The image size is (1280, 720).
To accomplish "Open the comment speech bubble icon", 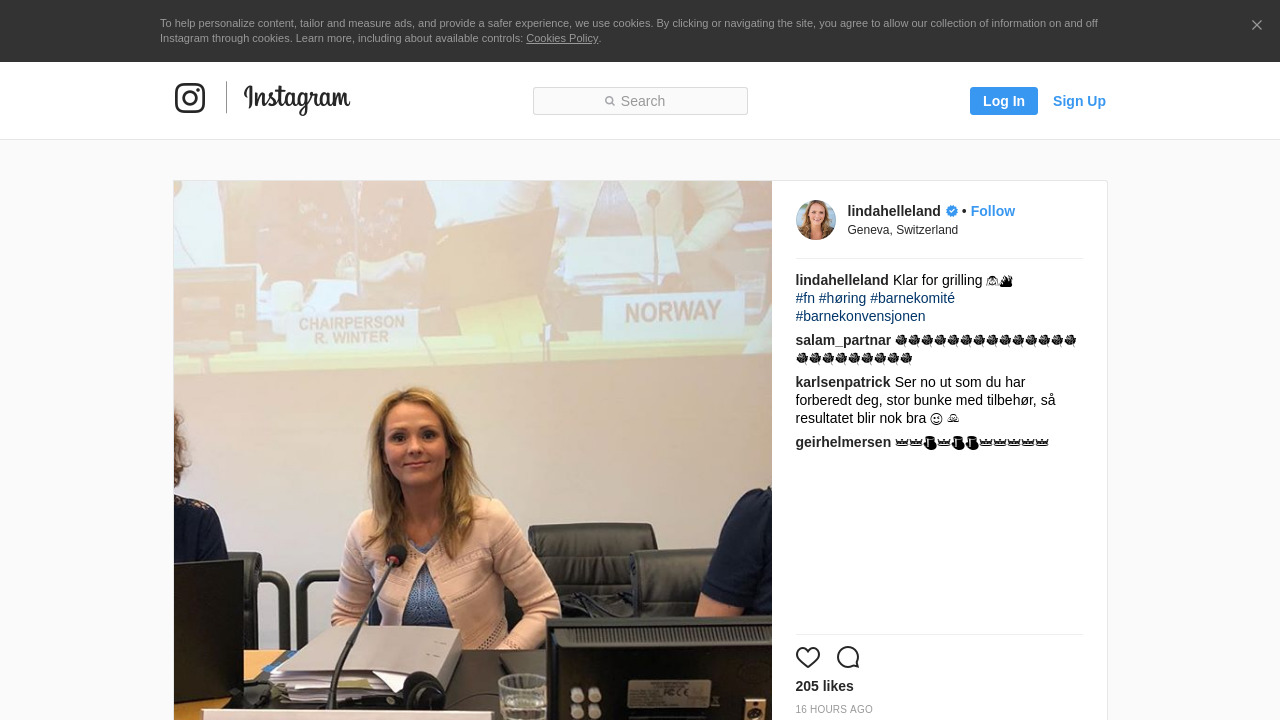I will pos(848,657).
